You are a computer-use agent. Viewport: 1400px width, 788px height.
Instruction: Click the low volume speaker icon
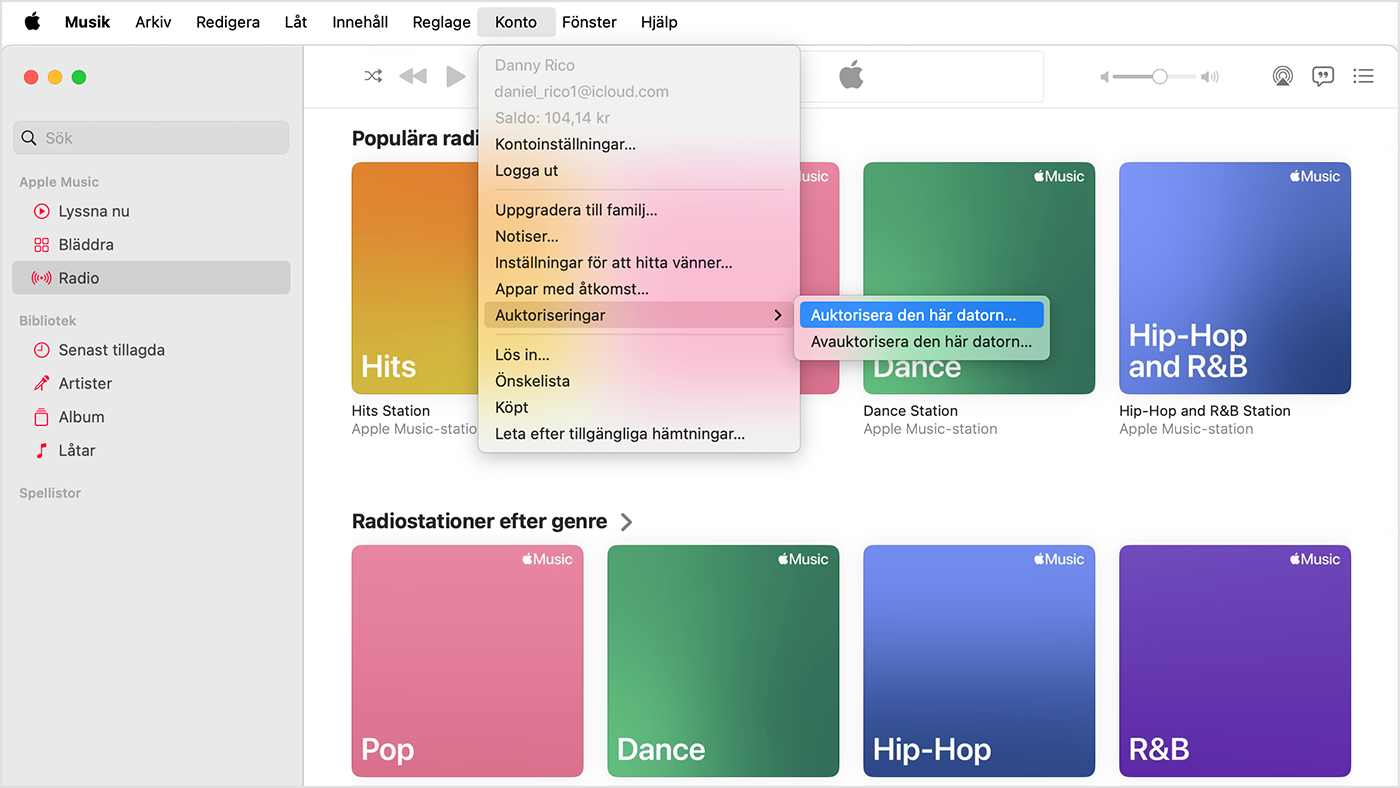point(1105,77)
